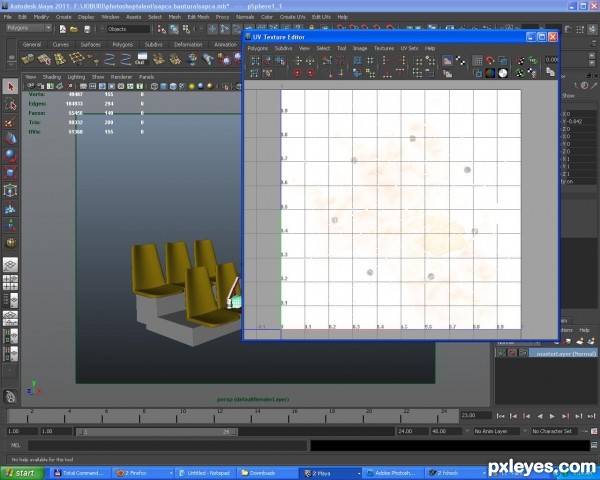
Task: Open the Polygons menu set dropdown
Action: coord(29,28)
